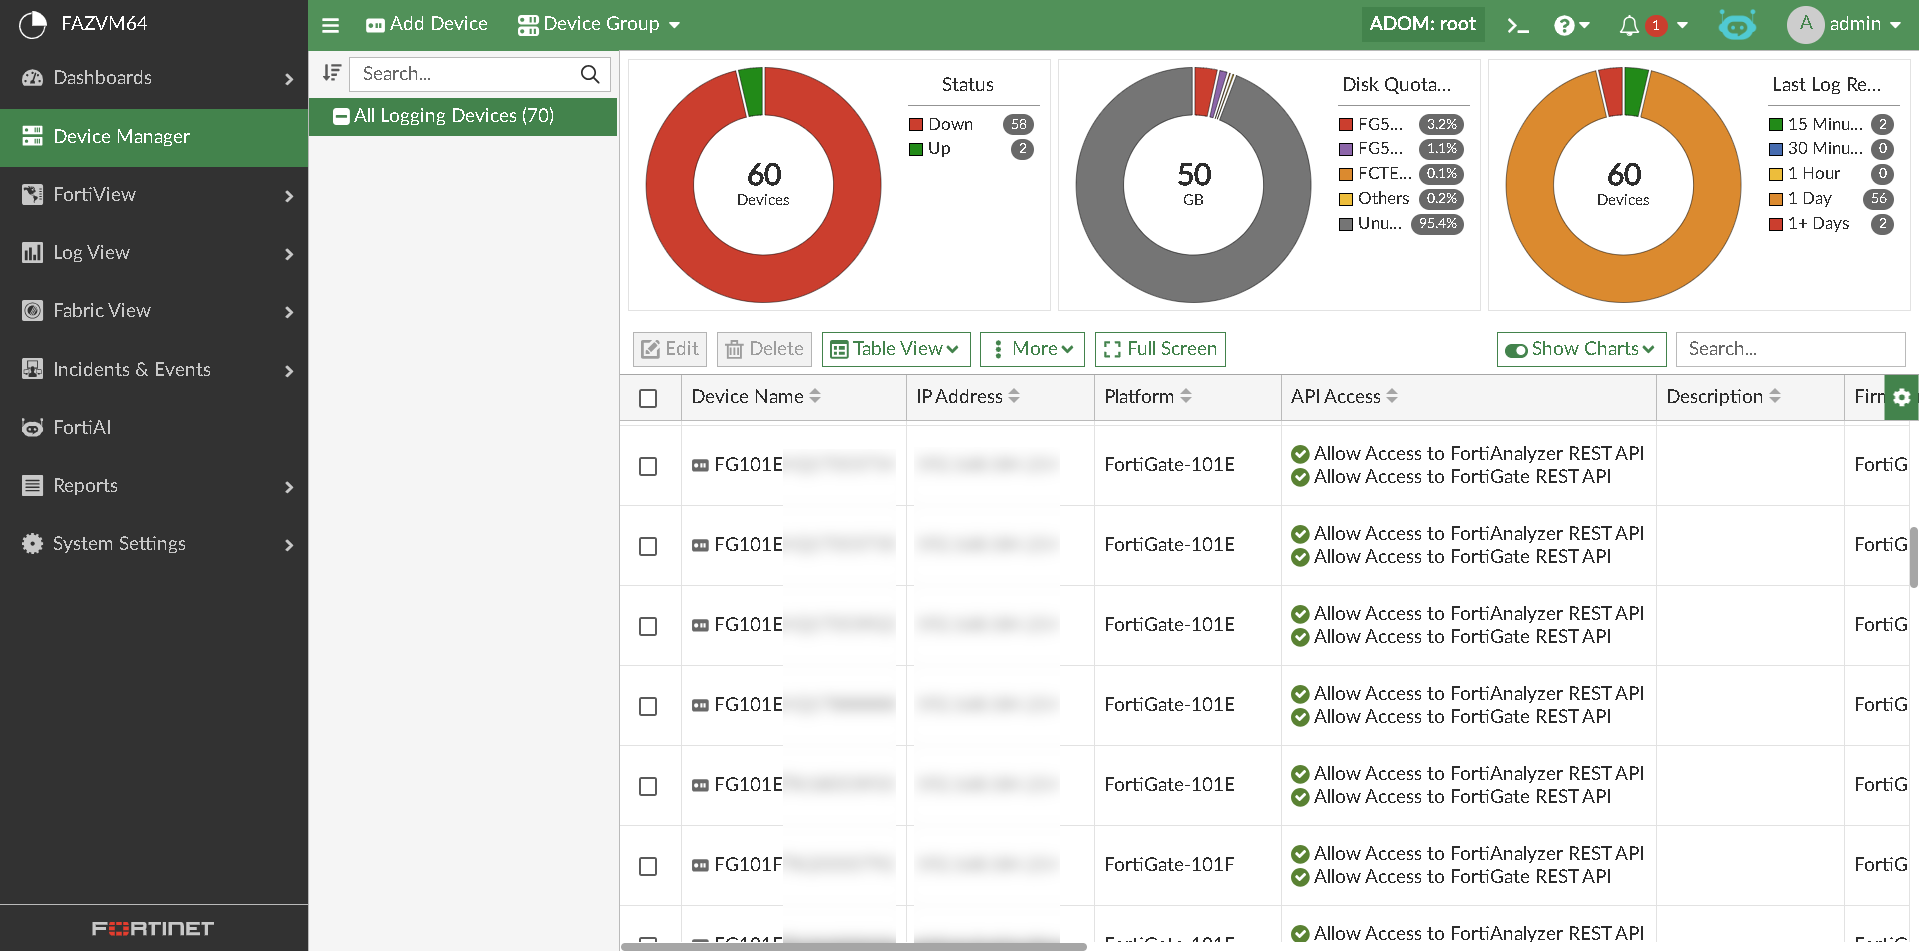Sort by IP Address column arrows

tap(1014, 396)
